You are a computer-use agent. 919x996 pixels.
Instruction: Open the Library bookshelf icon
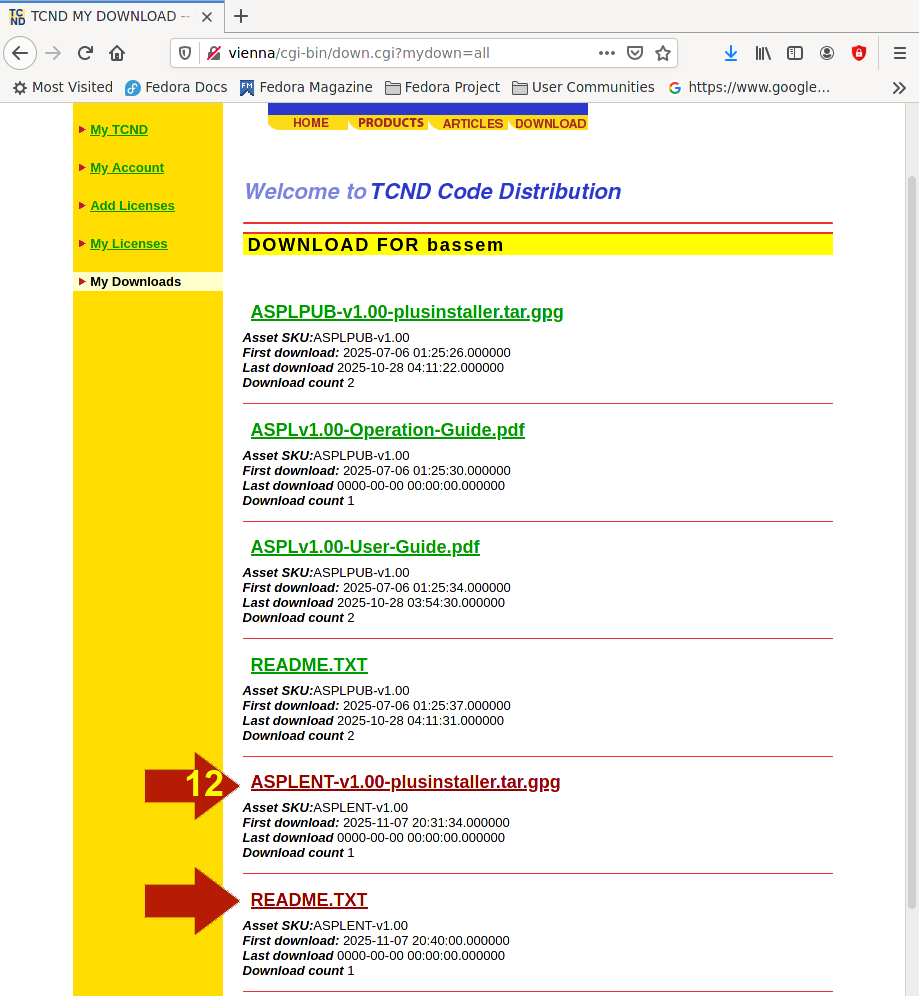click(763, 53)
